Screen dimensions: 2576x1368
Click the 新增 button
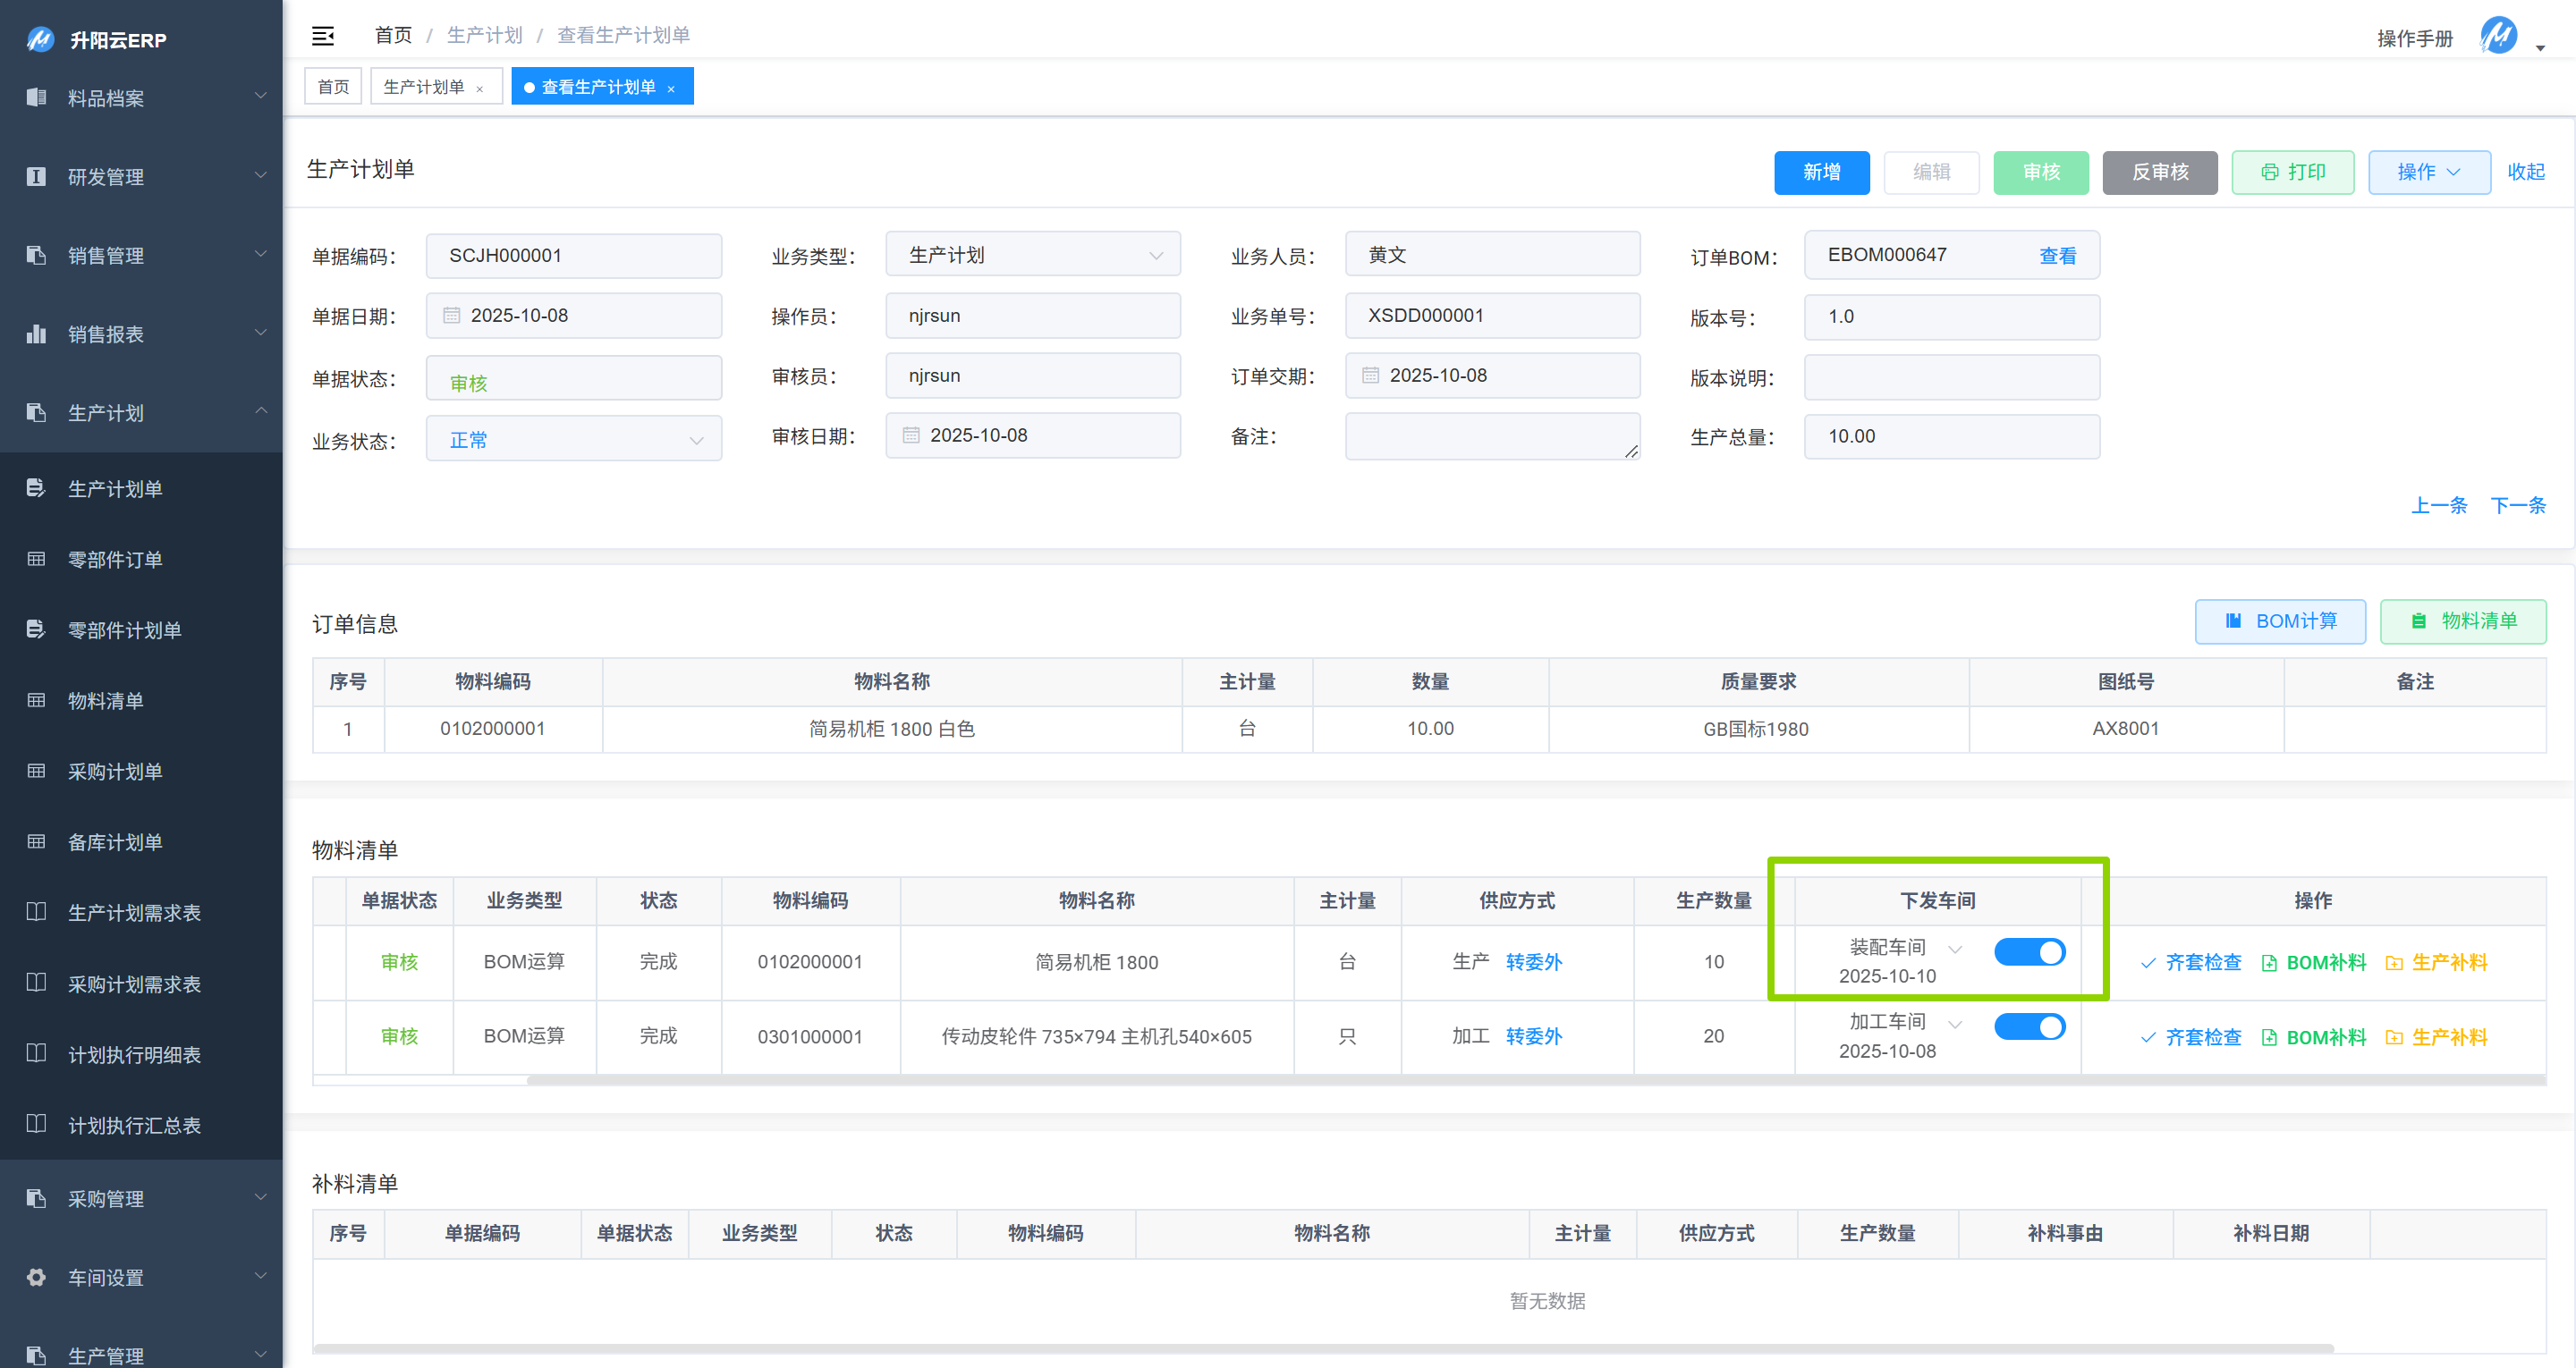click(1821, 172)
